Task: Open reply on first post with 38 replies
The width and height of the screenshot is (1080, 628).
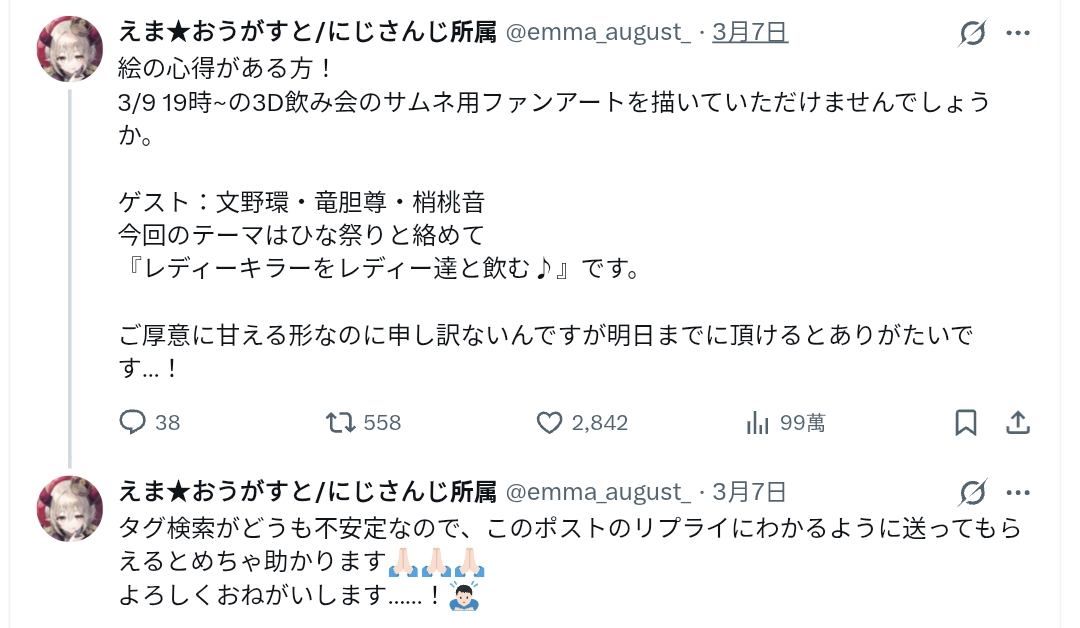Action: coord(149,422)
